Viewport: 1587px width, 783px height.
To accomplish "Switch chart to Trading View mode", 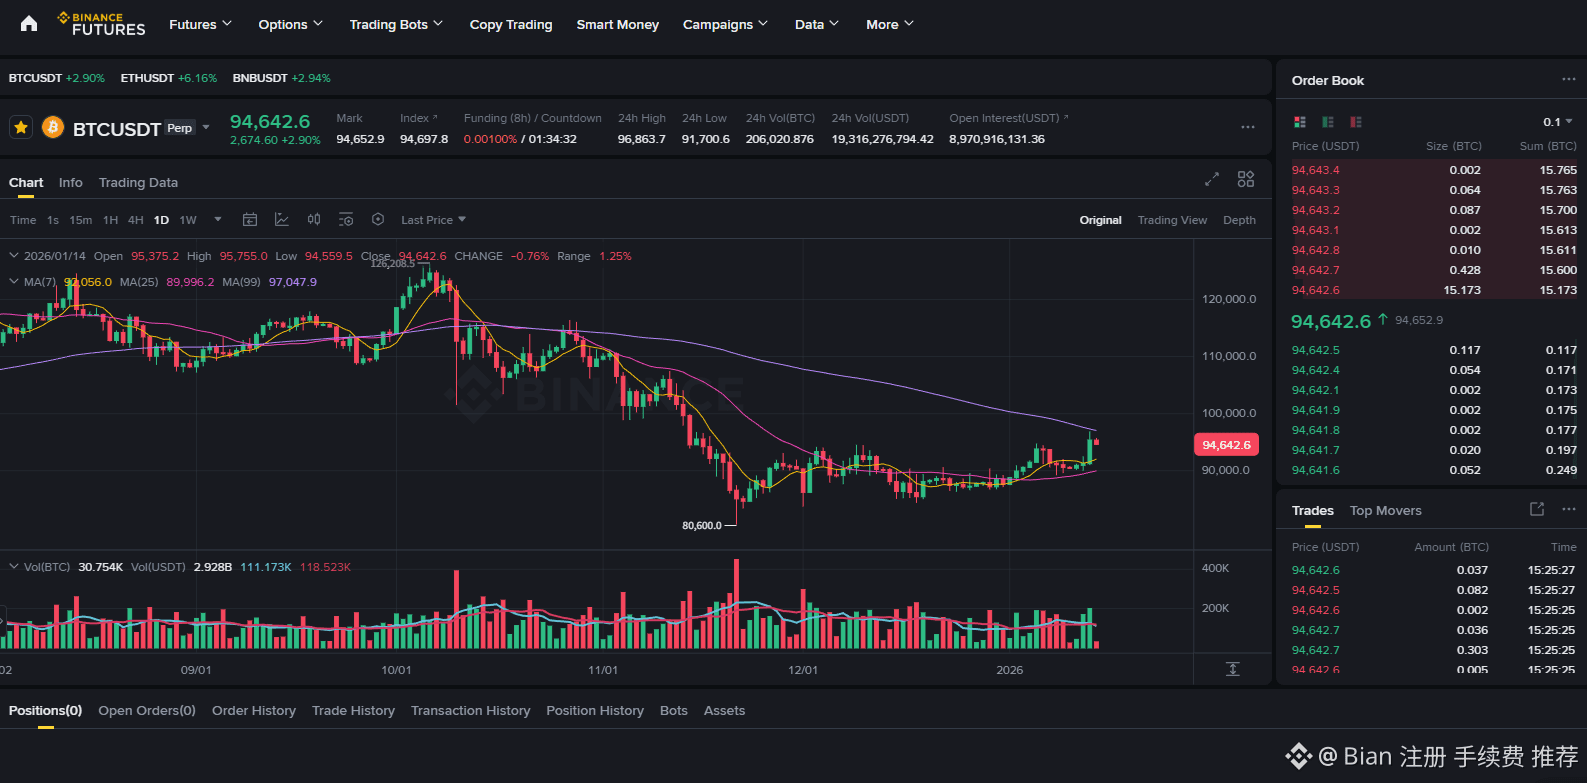I will 1172,220.
